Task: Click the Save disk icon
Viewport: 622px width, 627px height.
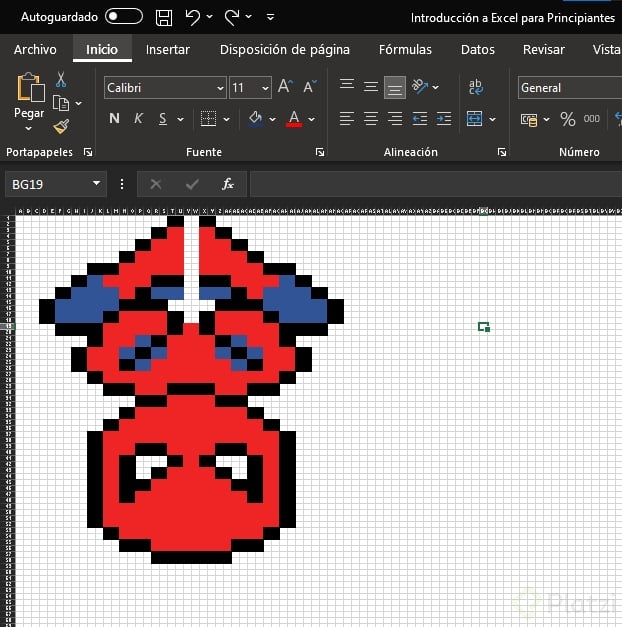Action: 164,18
